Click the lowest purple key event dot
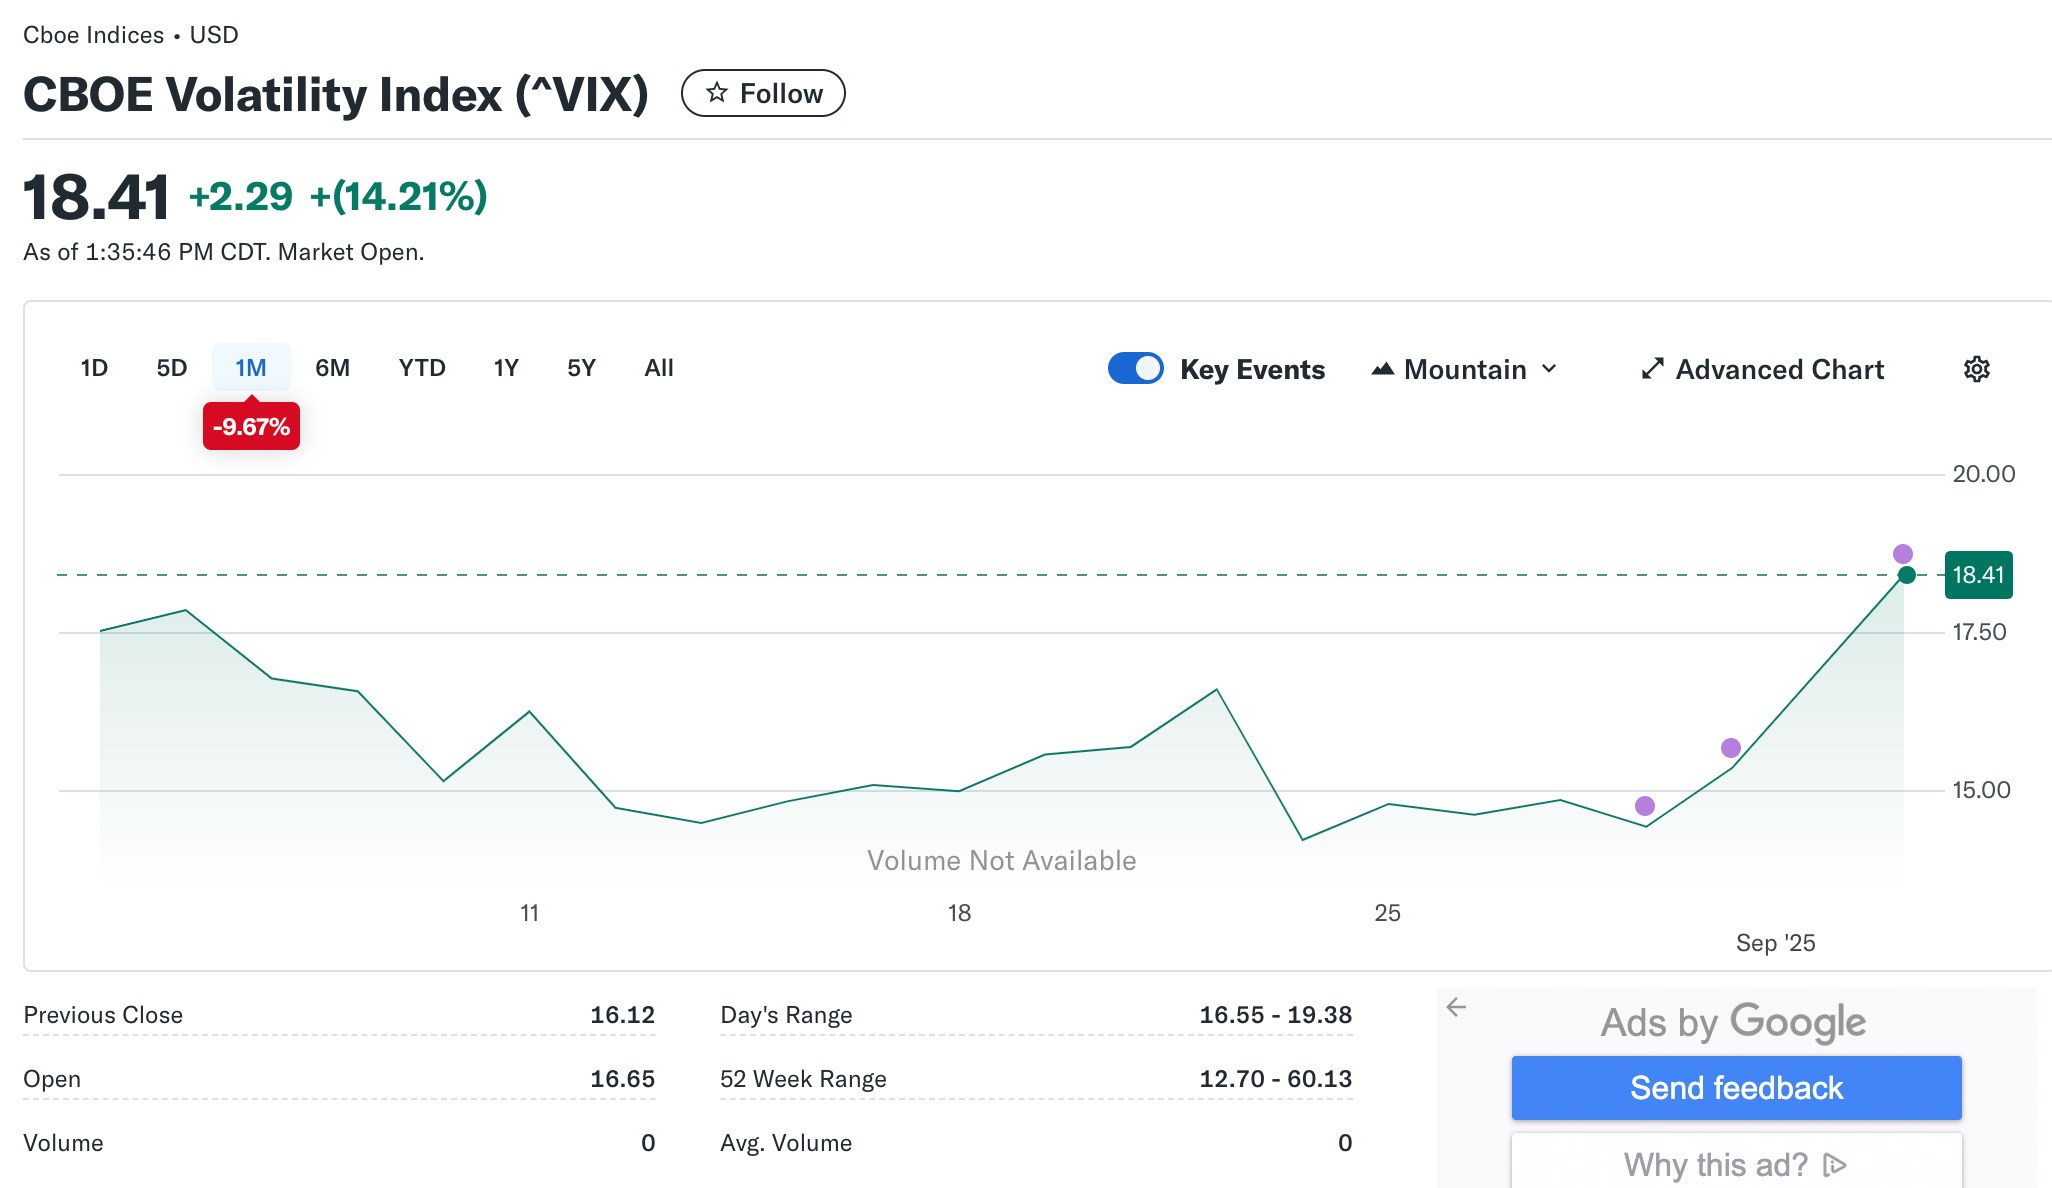 (1644, 806)
